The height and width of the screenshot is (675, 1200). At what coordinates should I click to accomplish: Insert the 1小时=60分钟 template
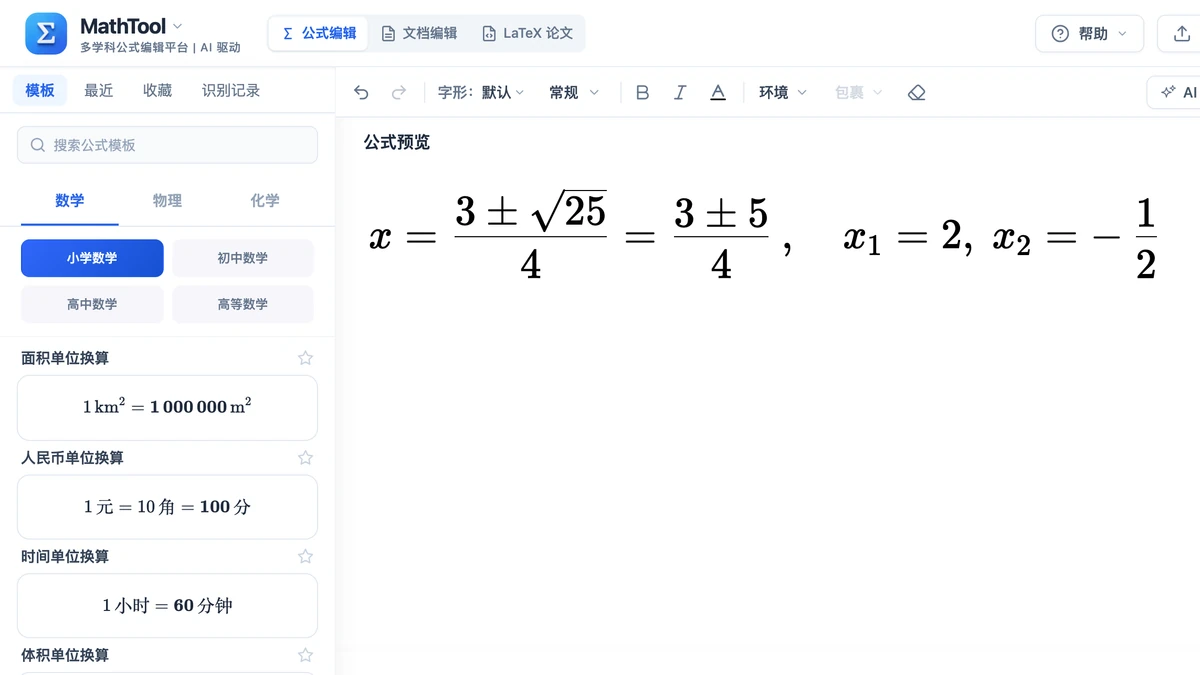[167, 606]
